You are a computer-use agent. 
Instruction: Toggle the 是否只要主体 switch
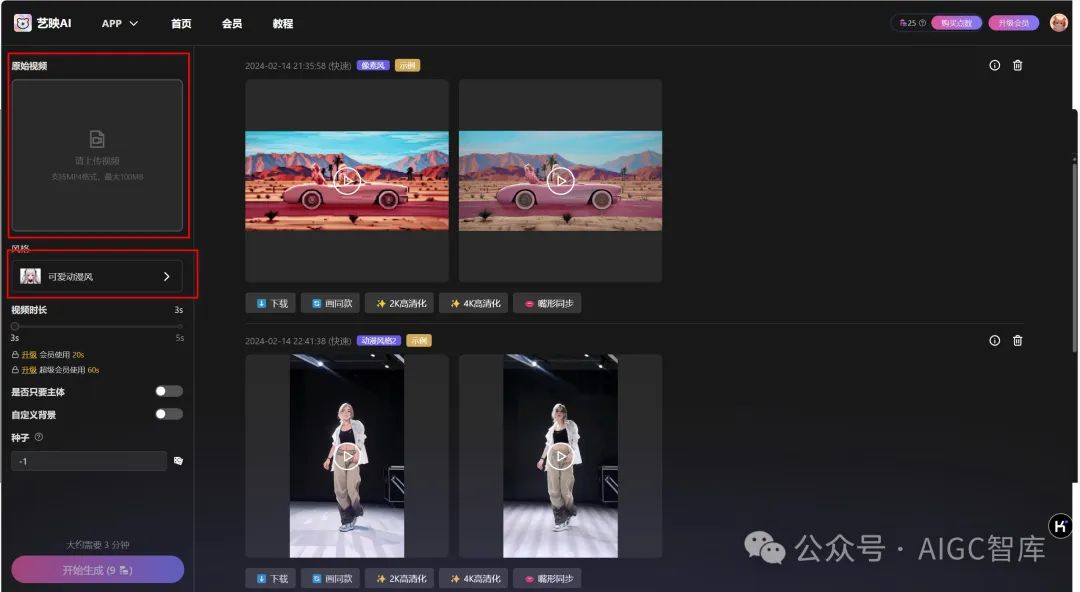pyautogui.click(x=169, y=391)
